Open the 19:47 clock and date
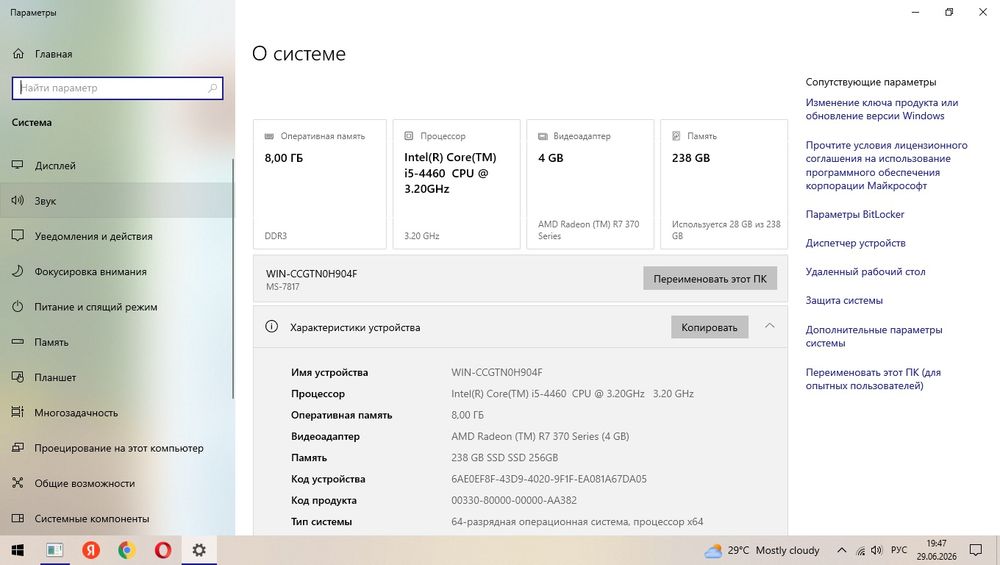Screen dimensions: 1000x565 click(936, 550)
